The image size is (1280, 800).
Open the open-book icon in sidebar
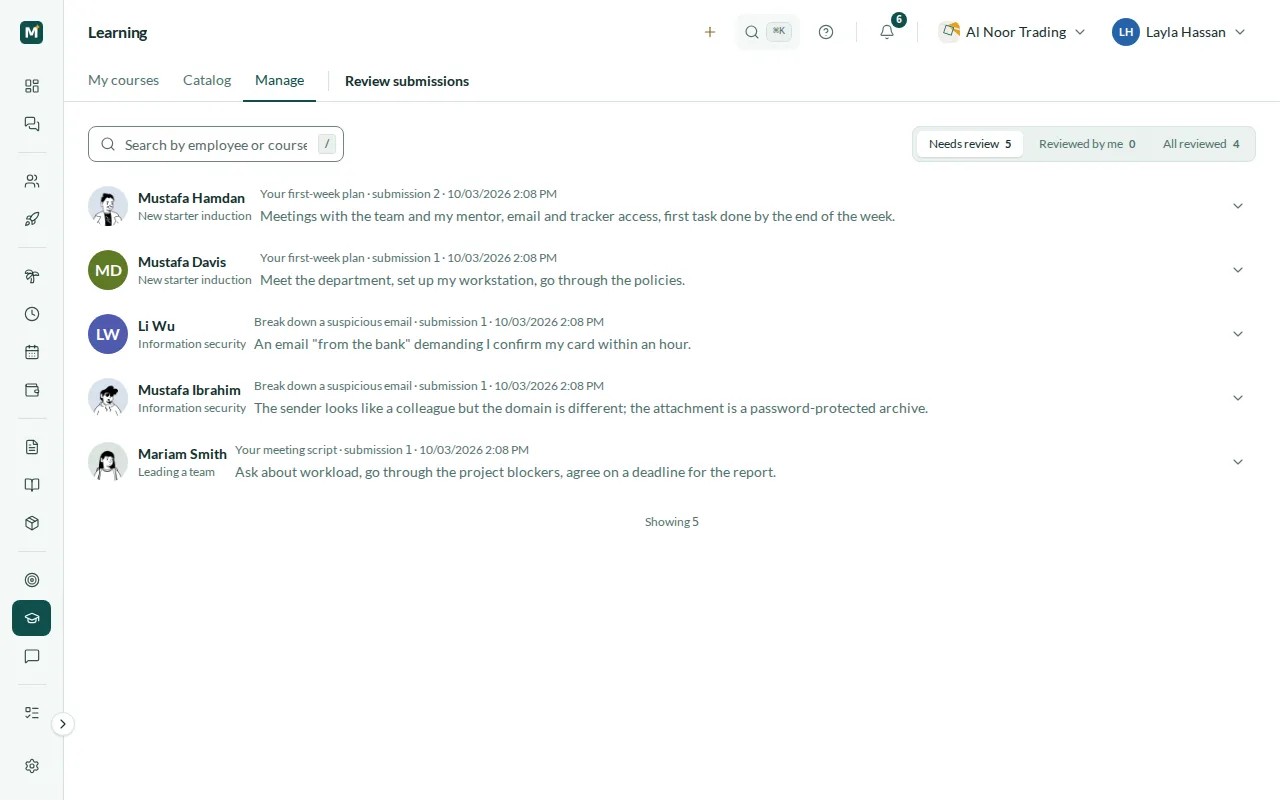click(32, 485)
